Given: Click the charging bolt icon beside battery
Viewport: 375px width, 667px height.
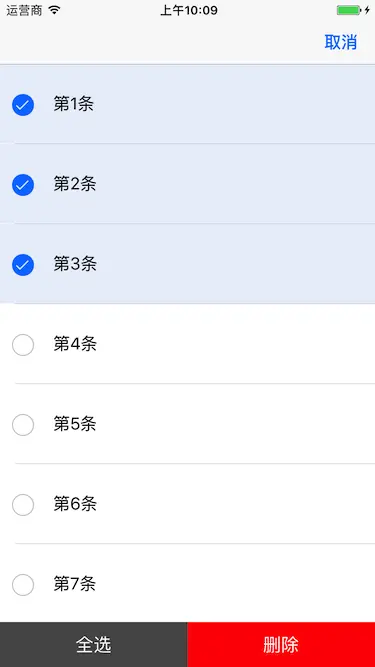Looking at the screenshot, I should (x=367, y=10).
